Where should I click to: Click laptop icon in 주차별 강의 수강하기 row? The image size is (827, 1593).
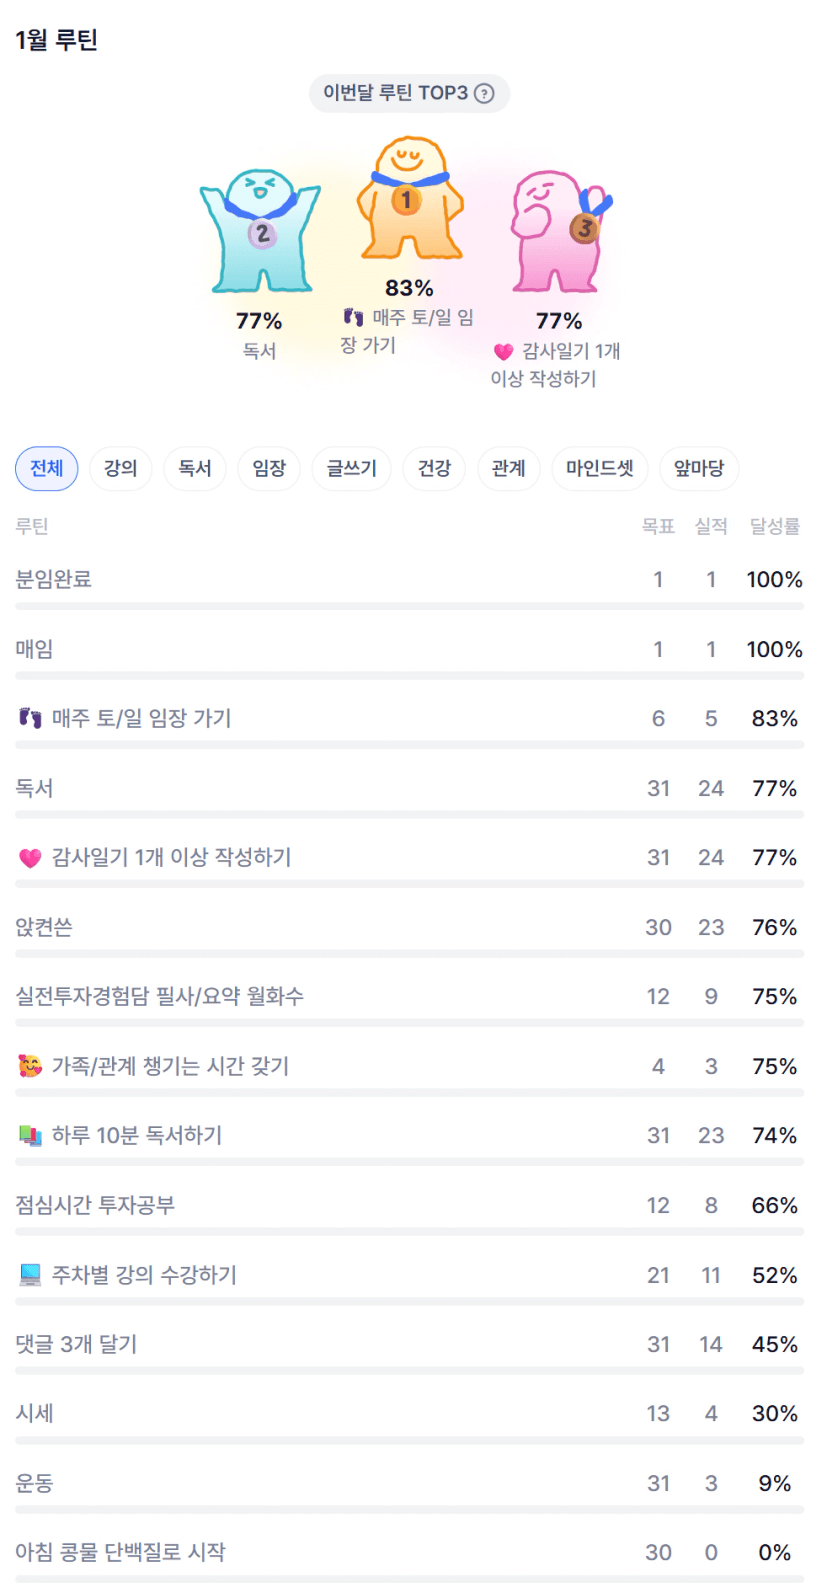[x=30, y=1275]
